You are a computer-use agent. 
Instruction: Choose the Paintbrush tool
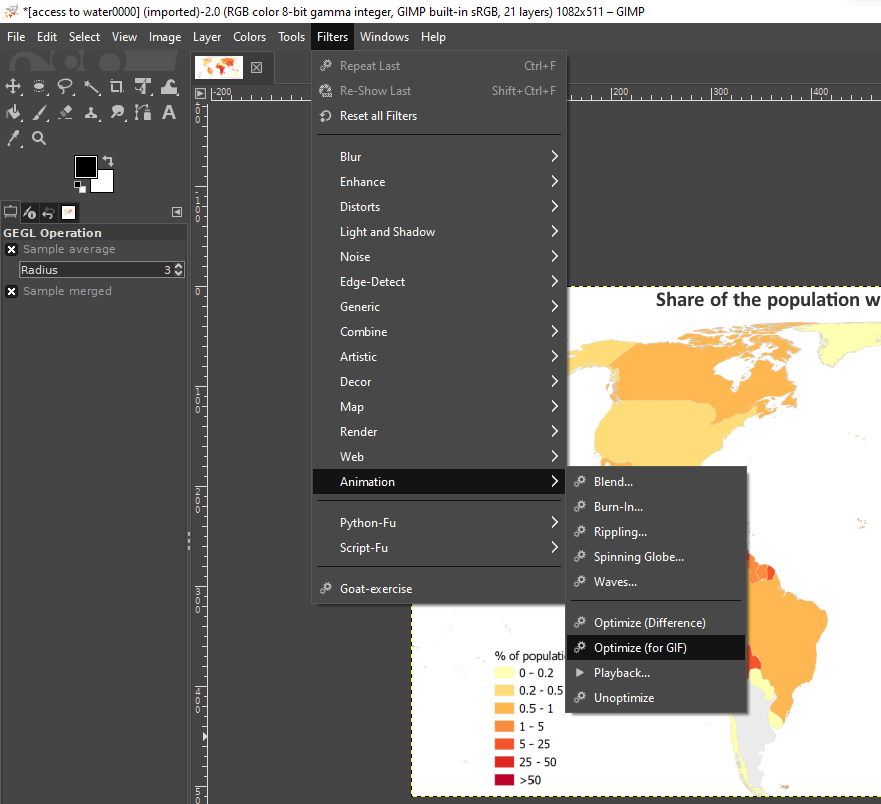39,112
